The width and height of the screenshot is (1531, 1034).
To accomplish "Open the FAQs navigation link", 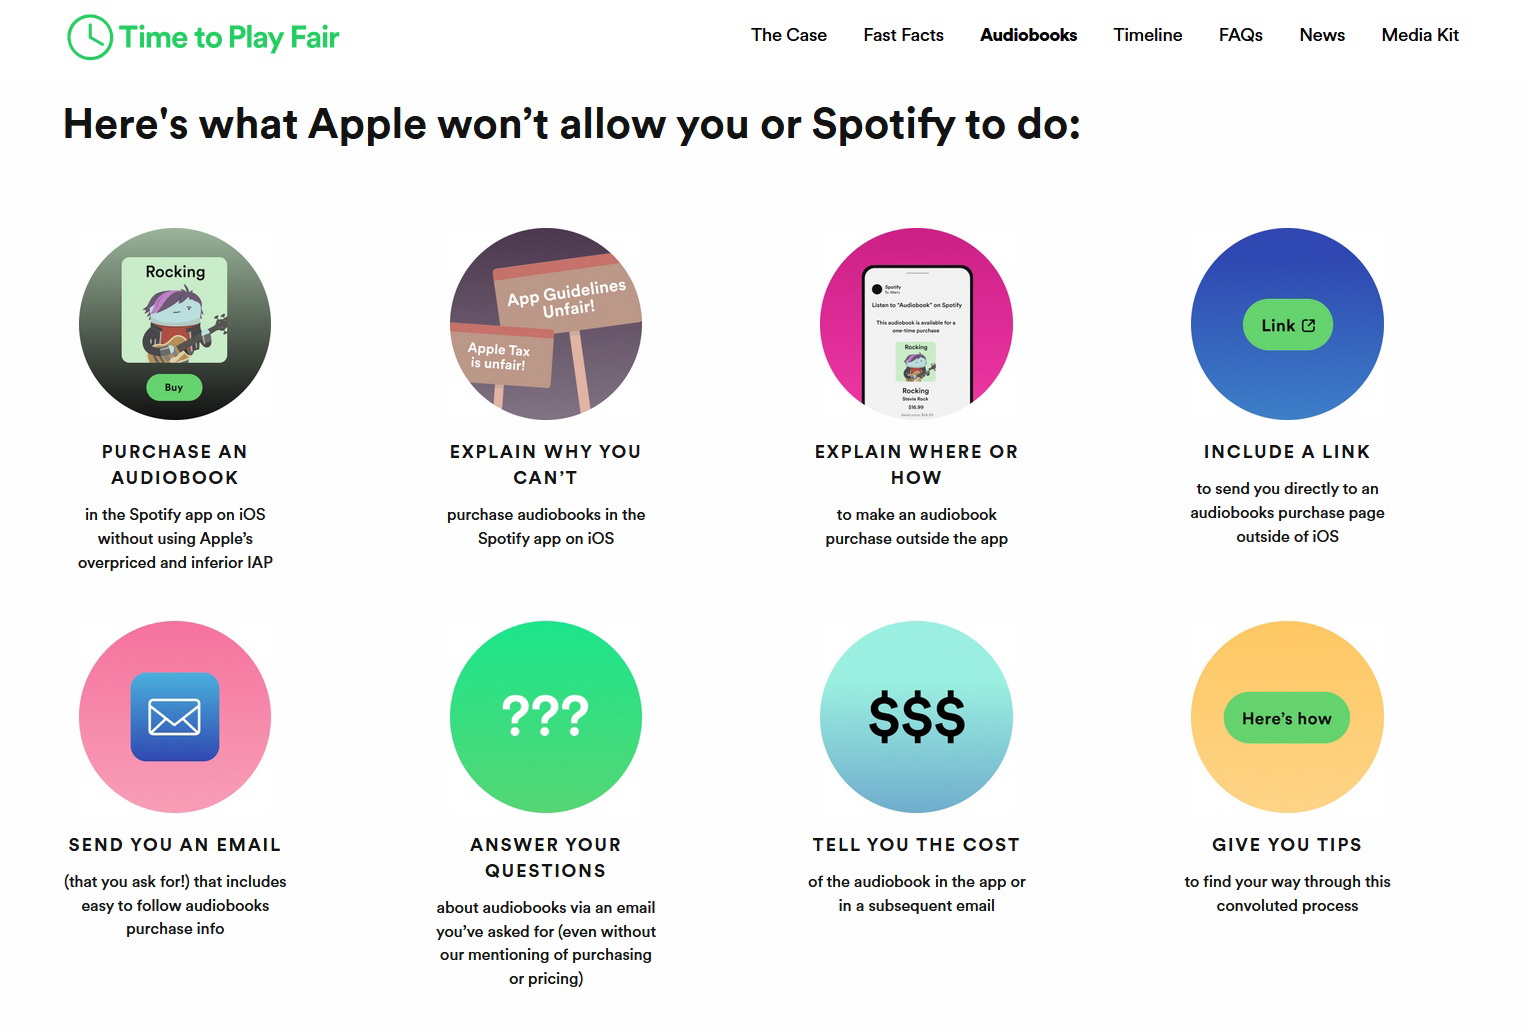I will (1241, 35).
